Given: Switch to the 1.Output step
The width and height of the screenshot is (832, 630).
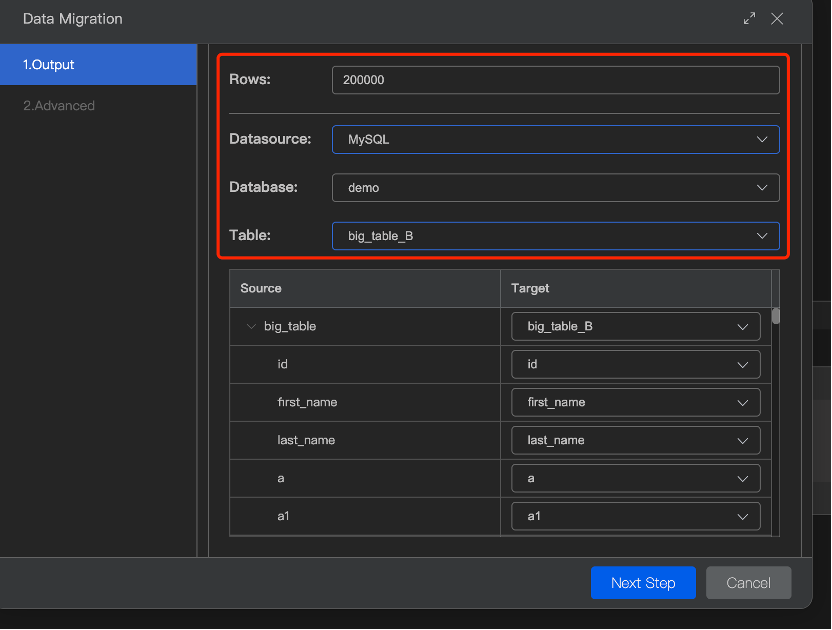Looking at the screenshot, I should [98, 65].
